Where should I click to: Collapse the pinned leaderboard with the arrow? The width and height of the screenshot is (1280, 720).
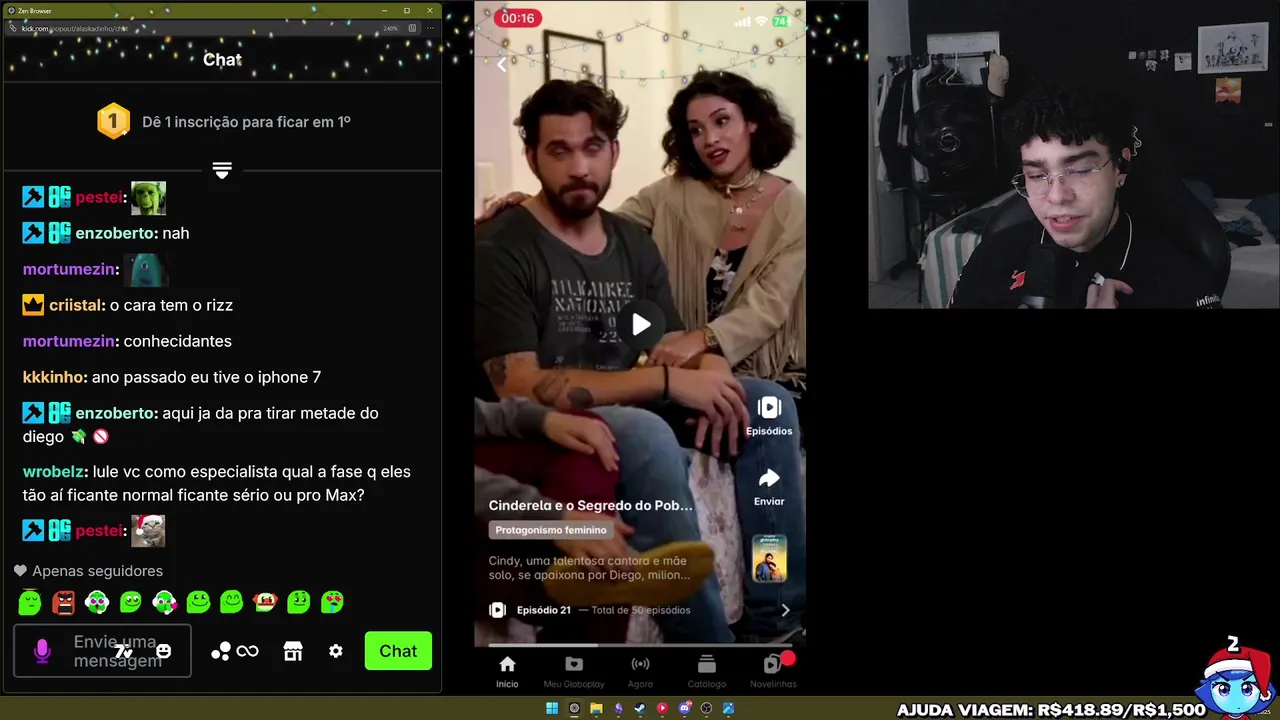(x=222, y=171)
